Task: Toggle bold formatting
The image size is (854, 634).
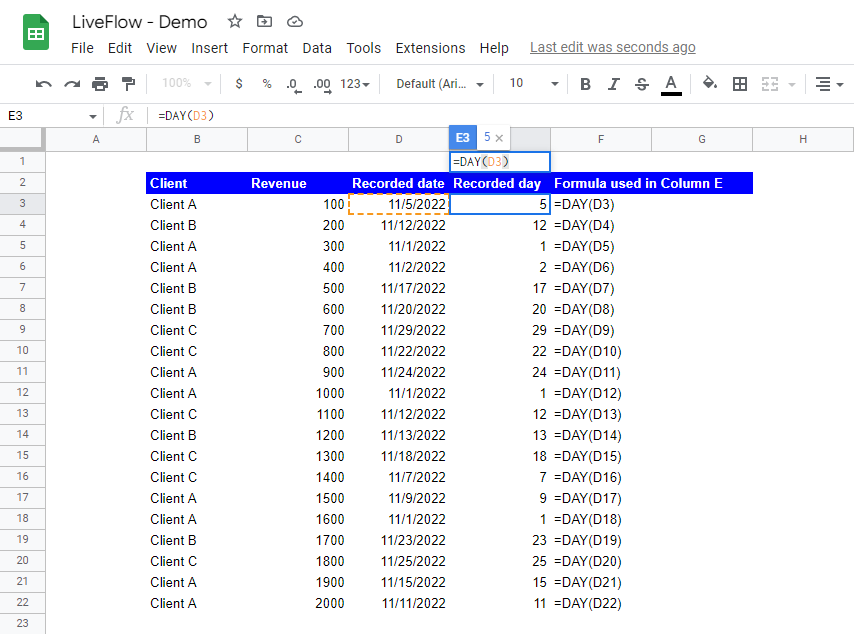Action: click(x=586, y=84)
